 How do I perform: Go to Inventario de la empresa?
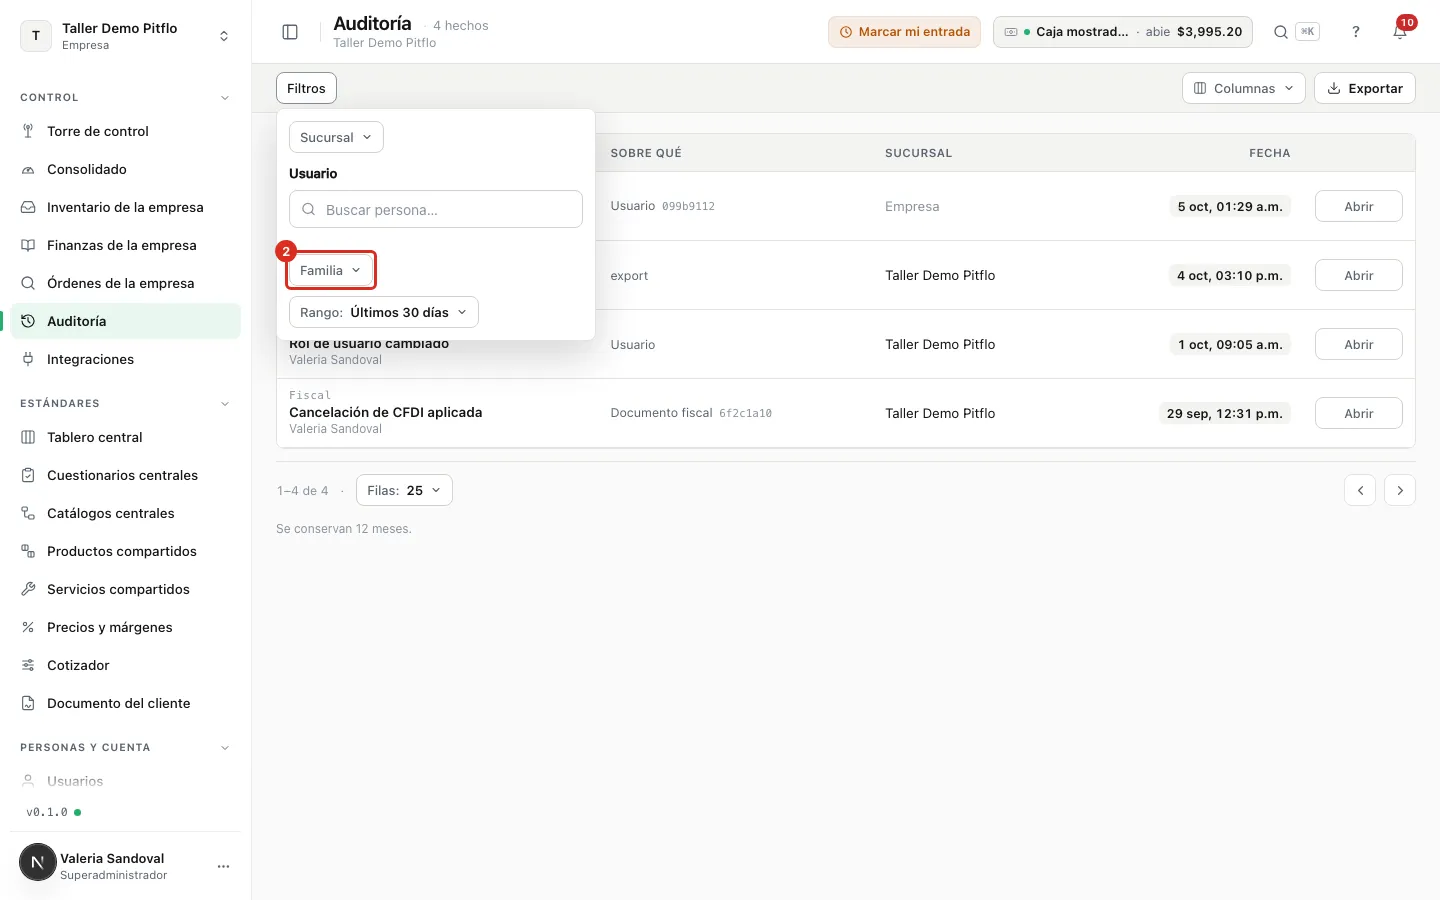(126, 207)
